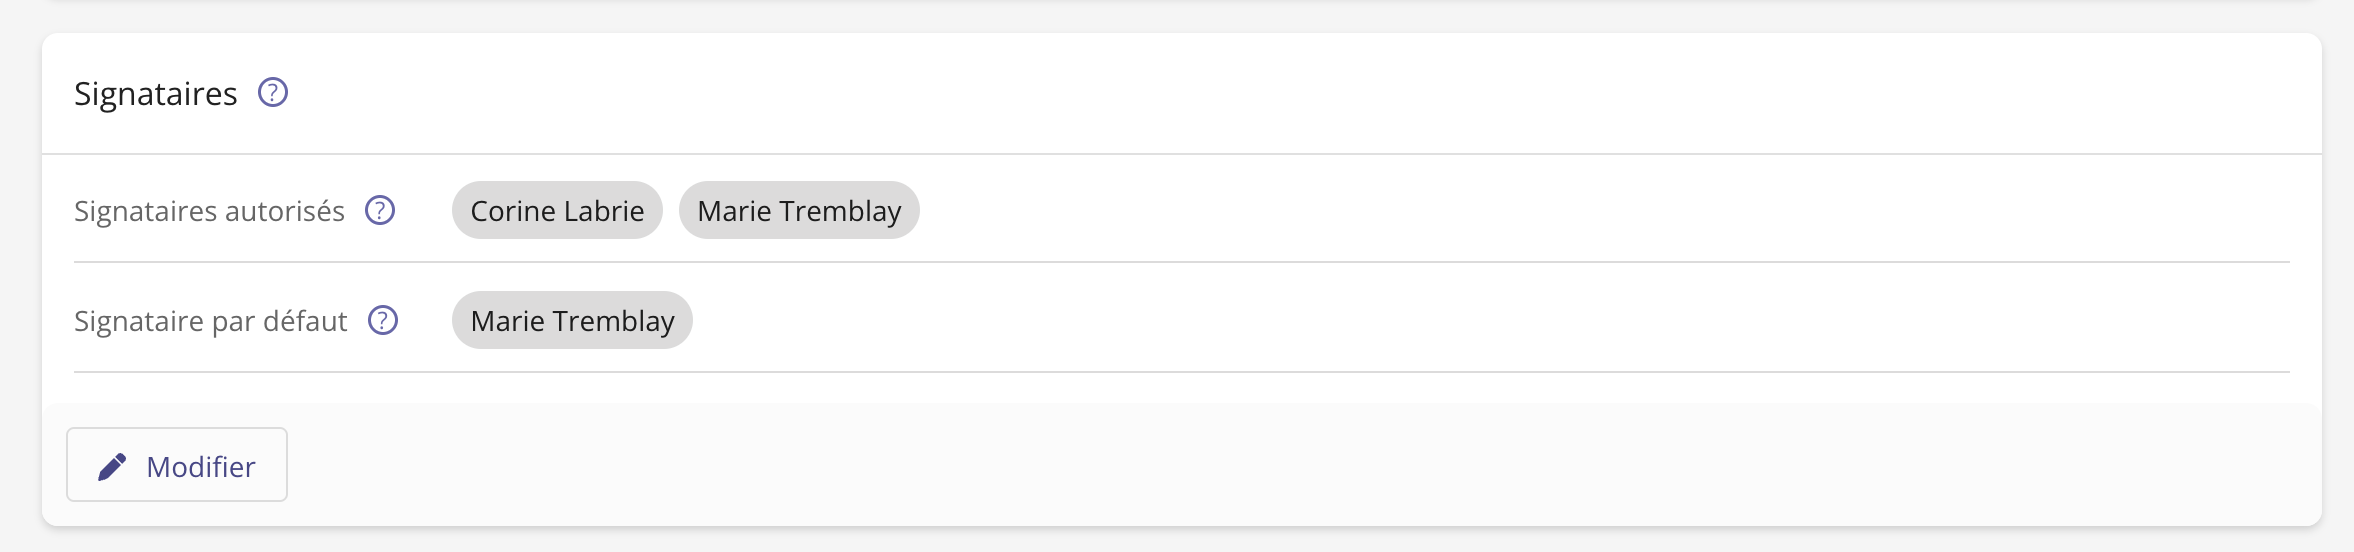Click the pencil icon on the Modifier button
This screenshot has height=552, width=2354.
pyautogui.click(x=112, y=466)
